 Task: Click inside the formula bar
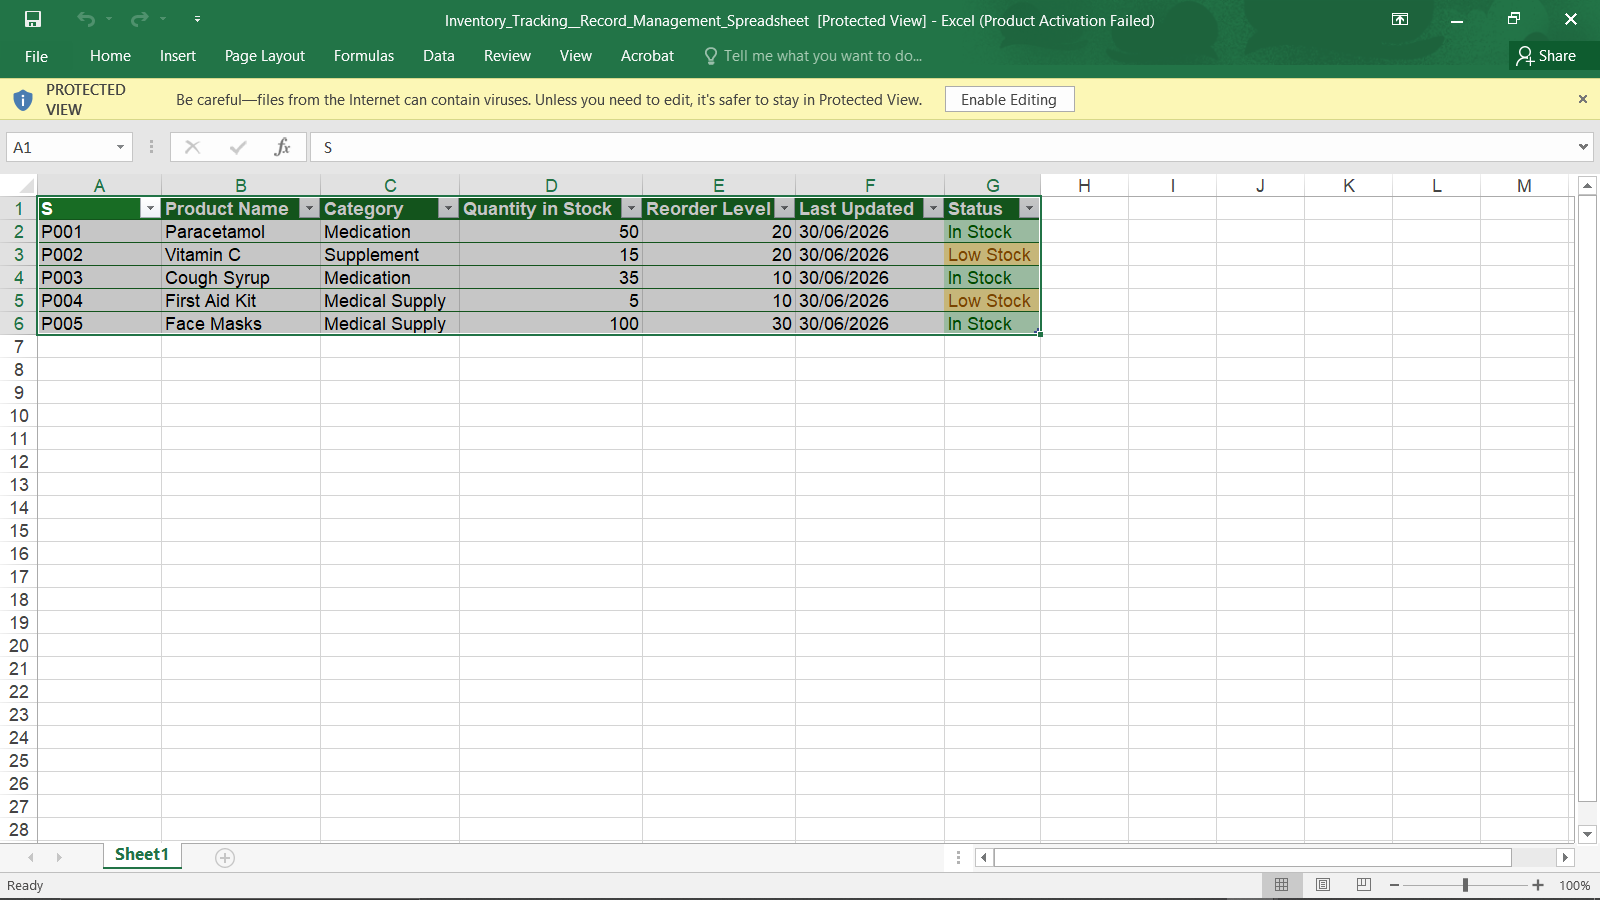(940, 147)
